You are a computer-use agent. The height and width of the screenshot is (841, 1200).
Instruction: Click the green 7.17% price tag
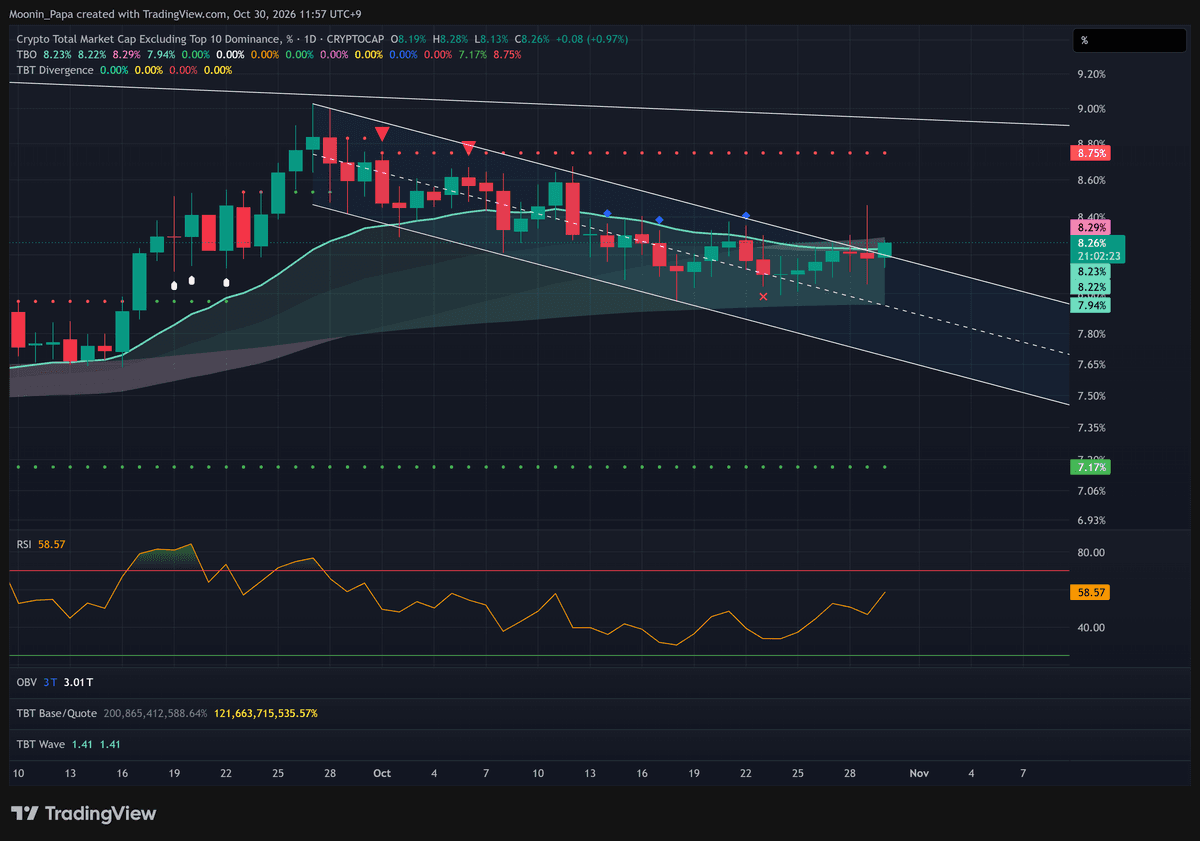coord(1090,467)
